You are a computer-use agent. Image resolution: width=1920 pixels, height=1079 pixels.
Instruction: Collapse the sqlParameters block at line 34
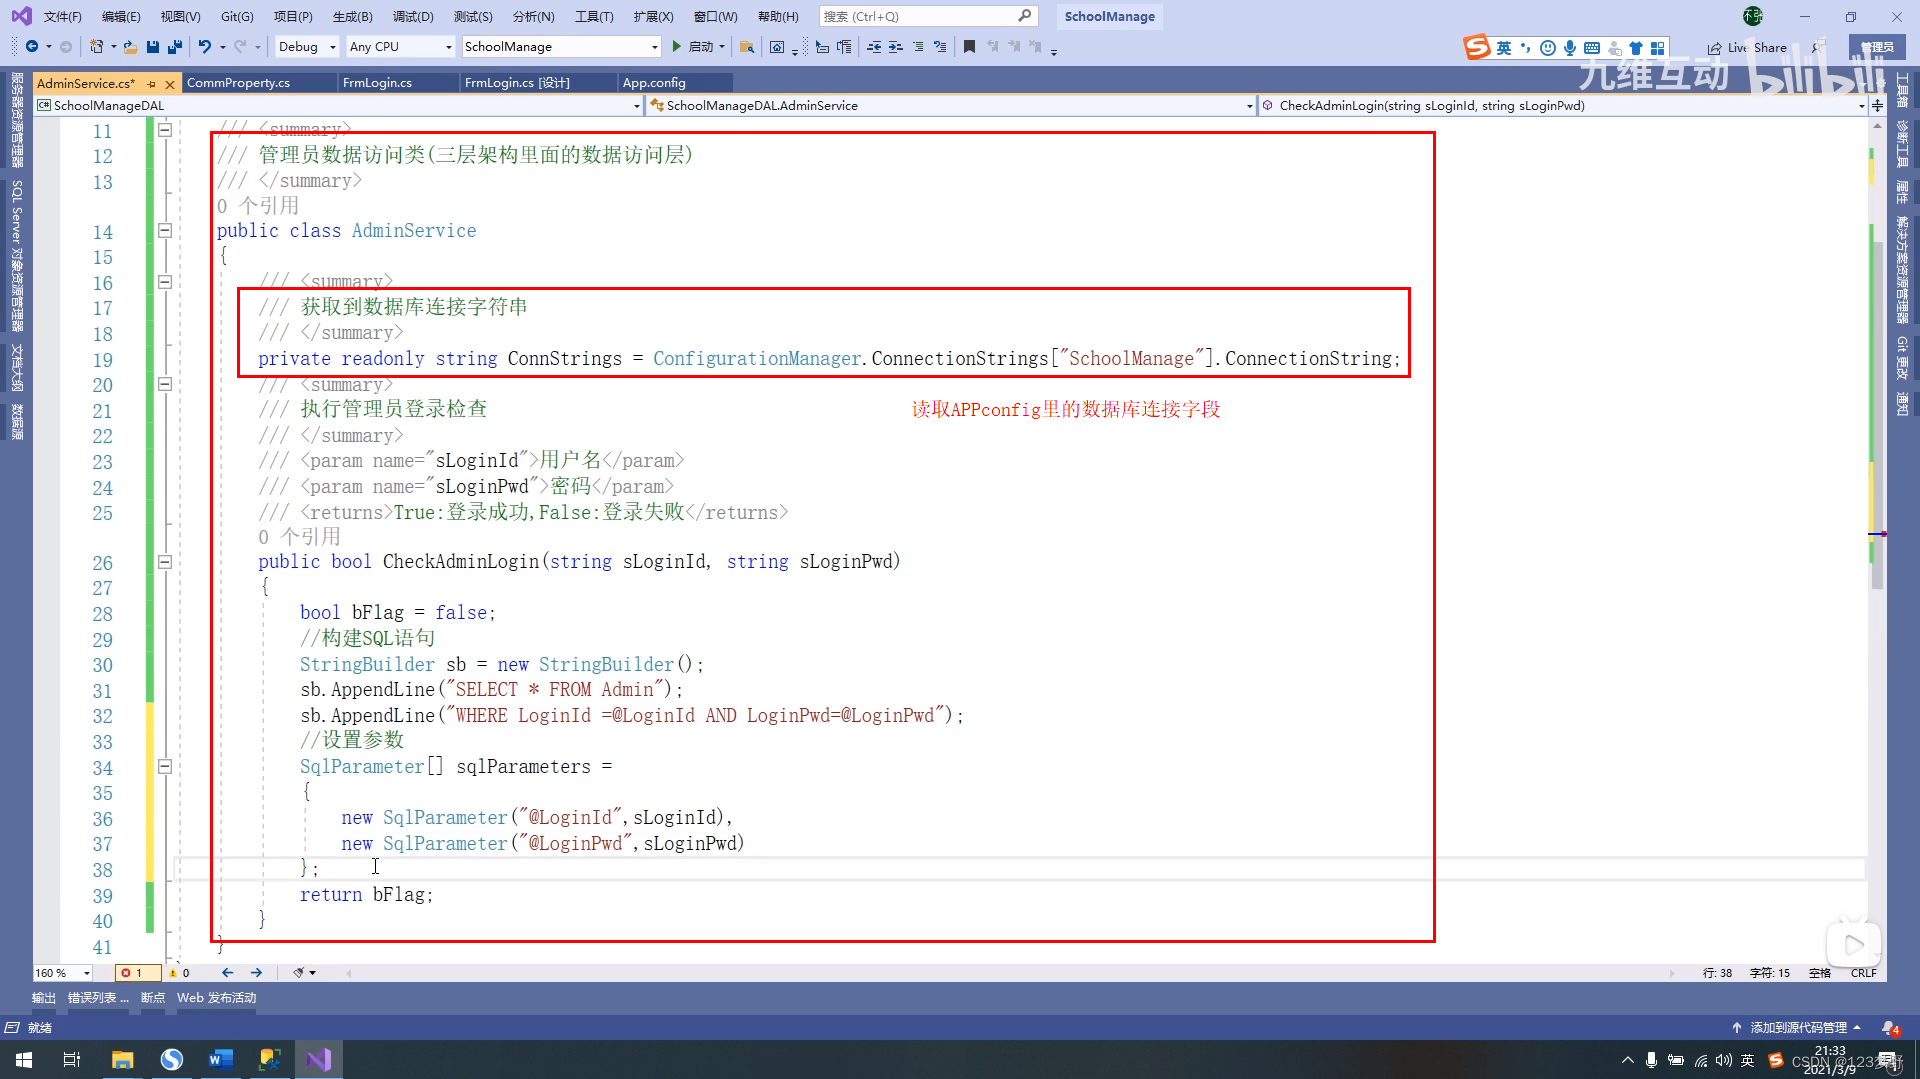[x=165, y=767]
